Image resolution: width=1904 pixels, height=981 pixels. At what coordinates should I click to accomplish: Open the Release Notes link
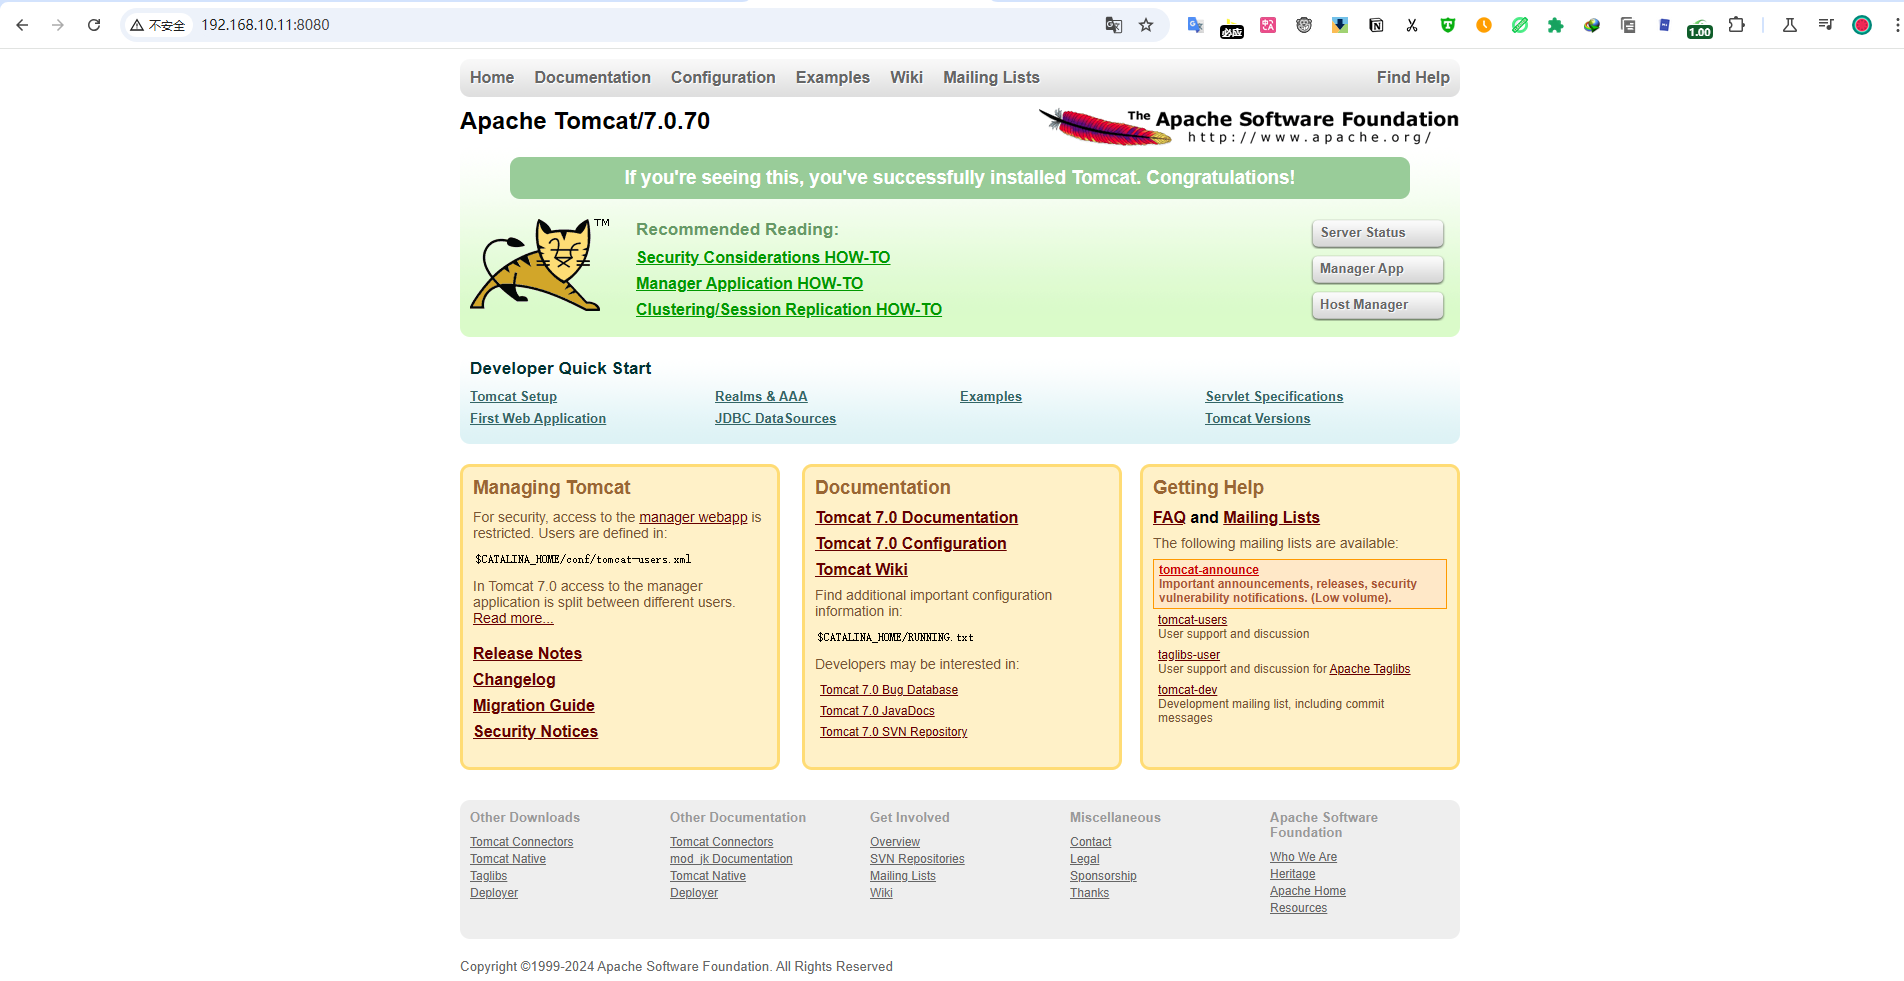(527, 653)
